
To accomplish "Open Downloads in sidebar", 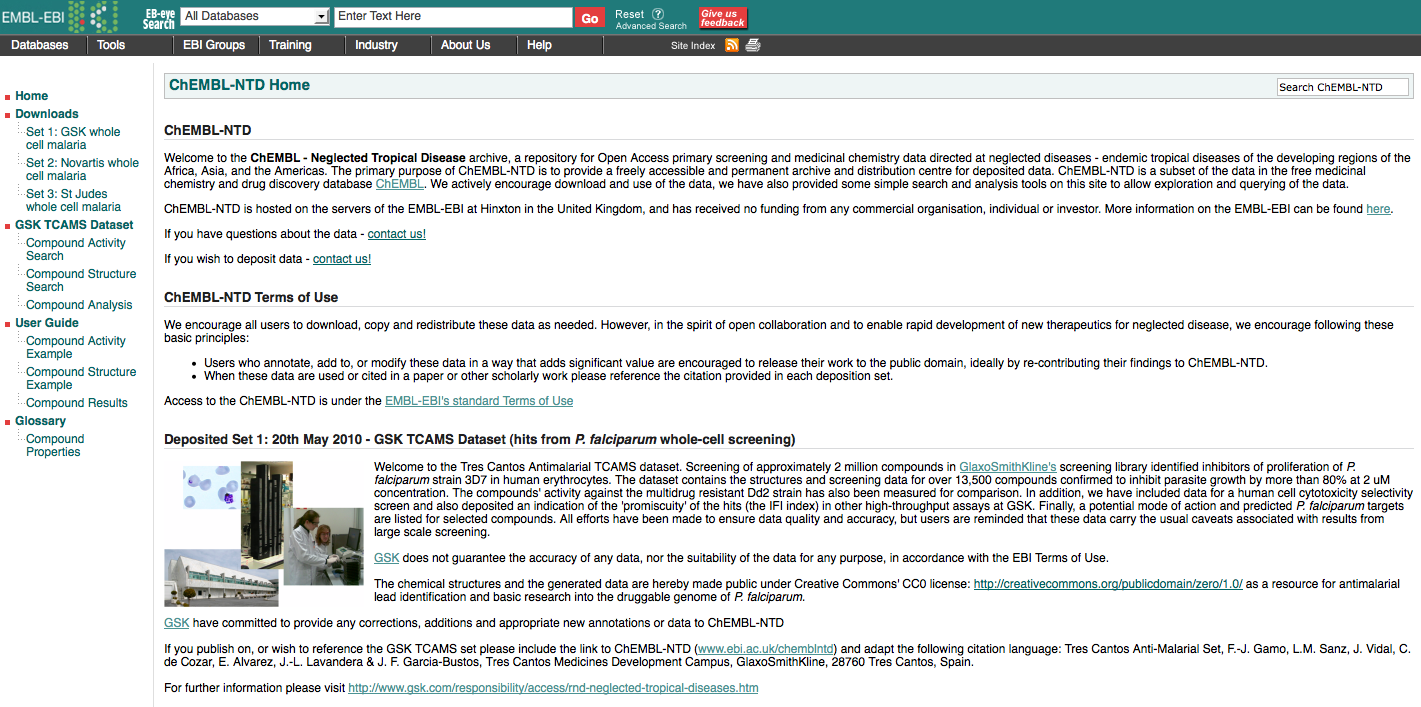I will coord(47,114).
